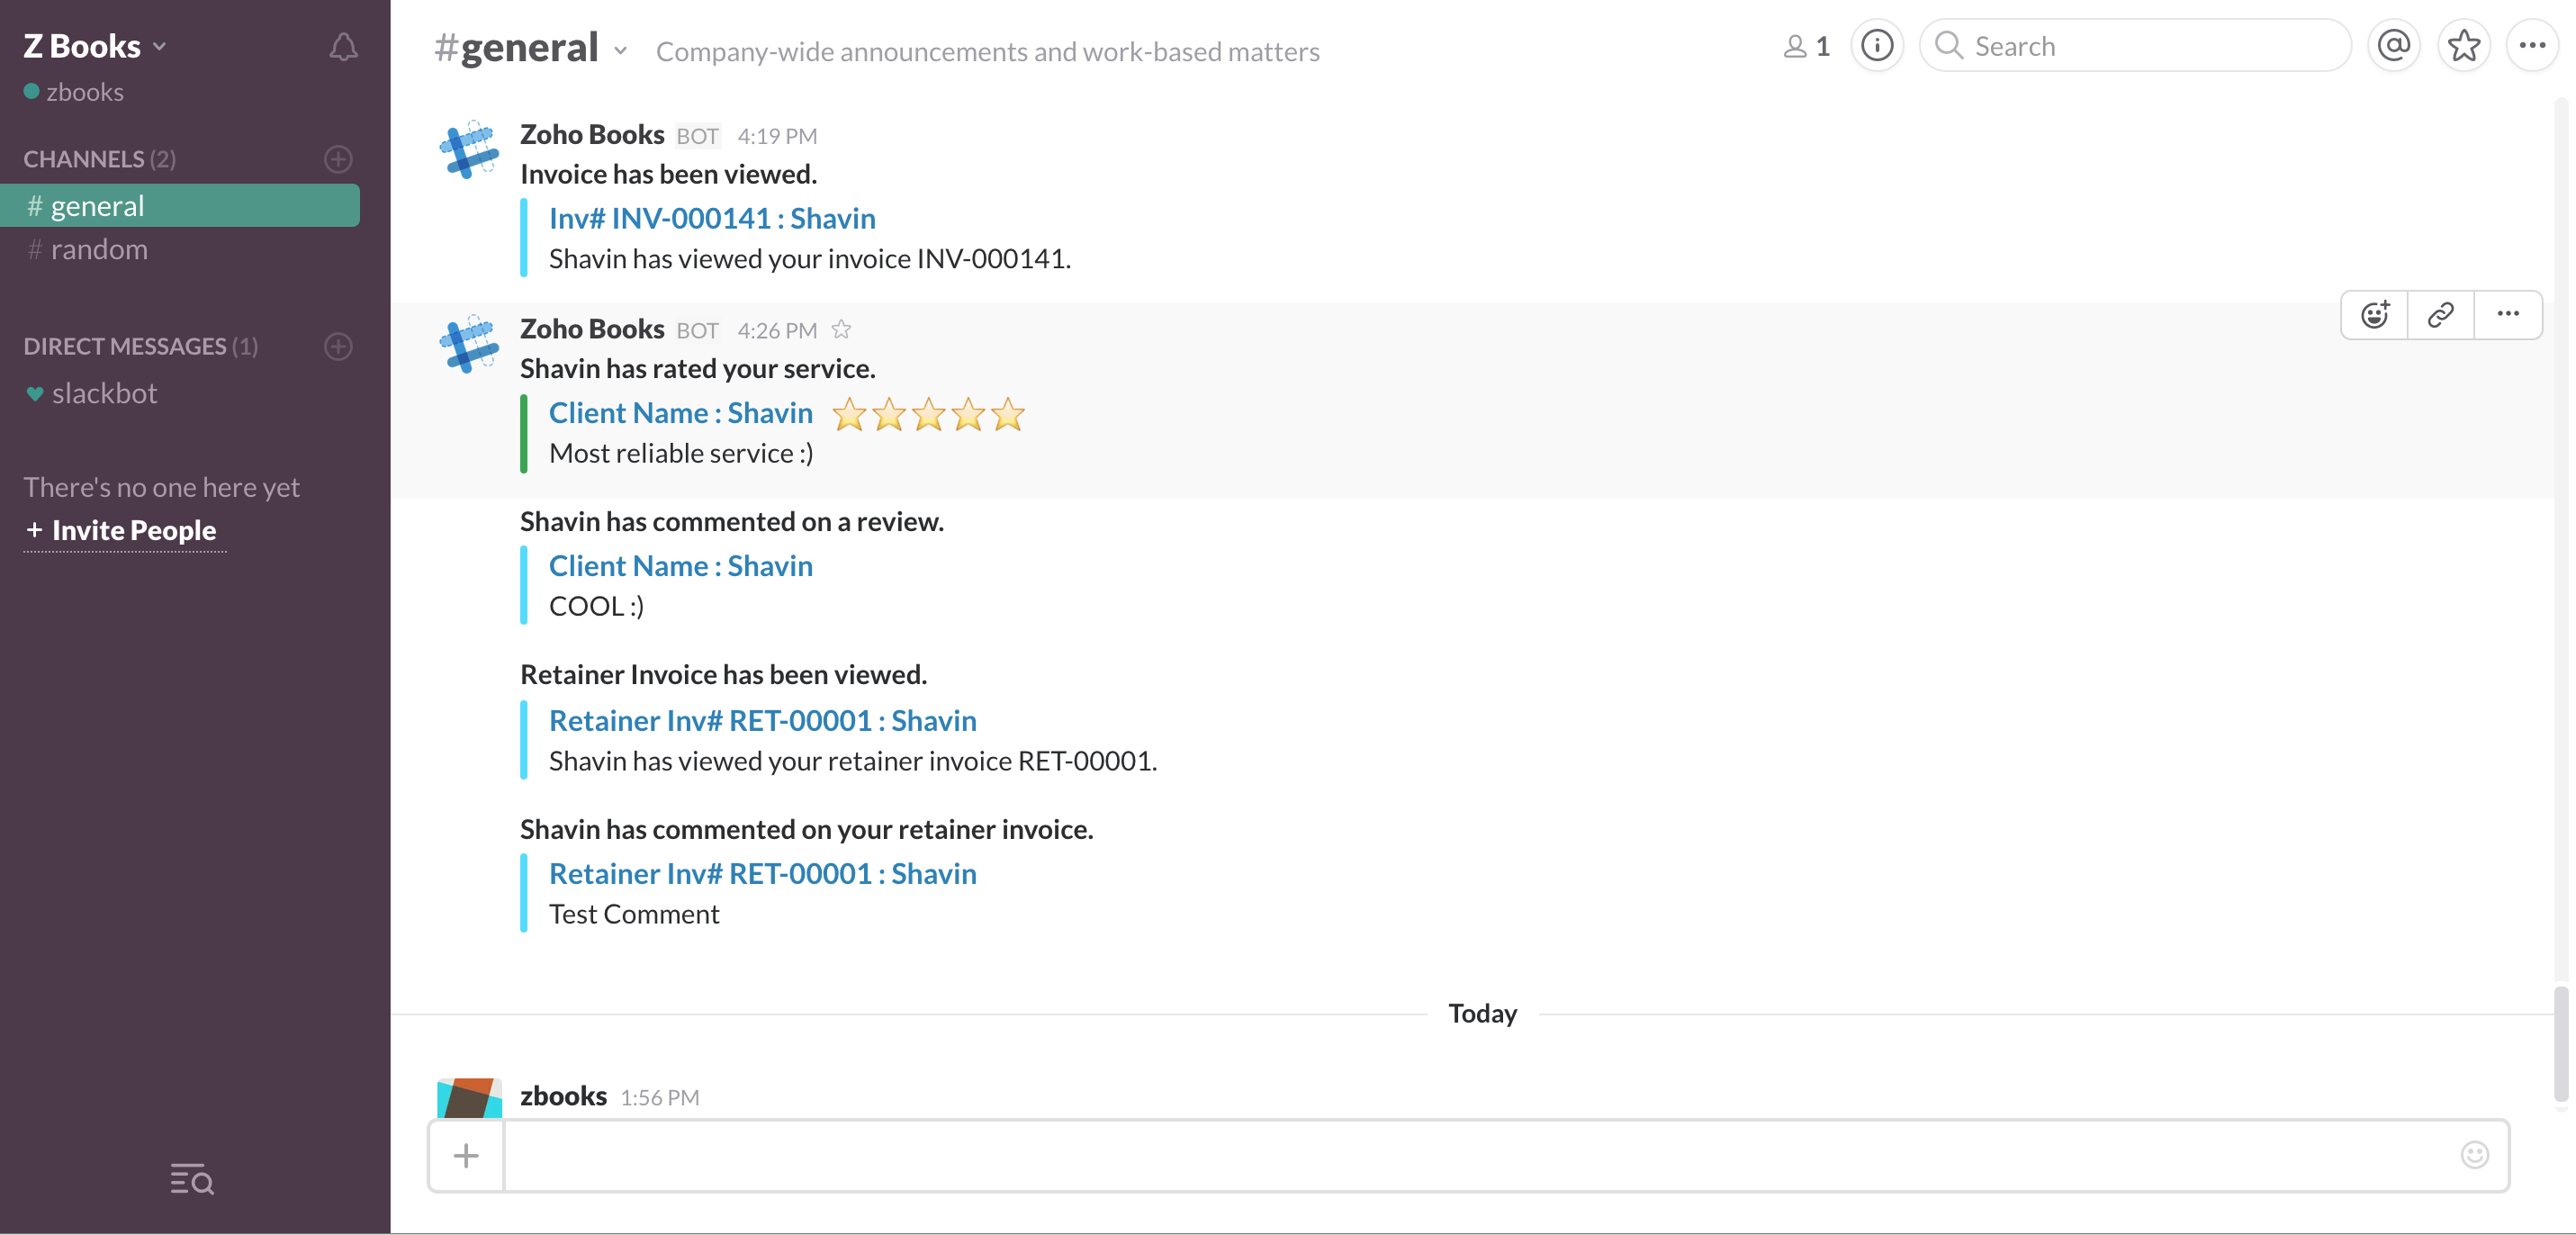This screenshot has height=1235, width=2576.
Task: Select the #random channel
Action: pyautogui.click(x=97, y=248)
